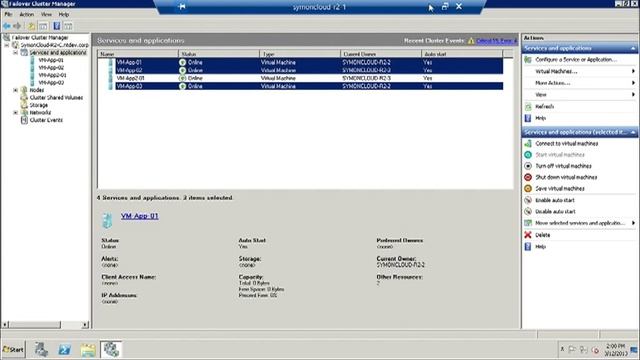Select the VM-App-03 row in the list

click(x=305, y=86)
